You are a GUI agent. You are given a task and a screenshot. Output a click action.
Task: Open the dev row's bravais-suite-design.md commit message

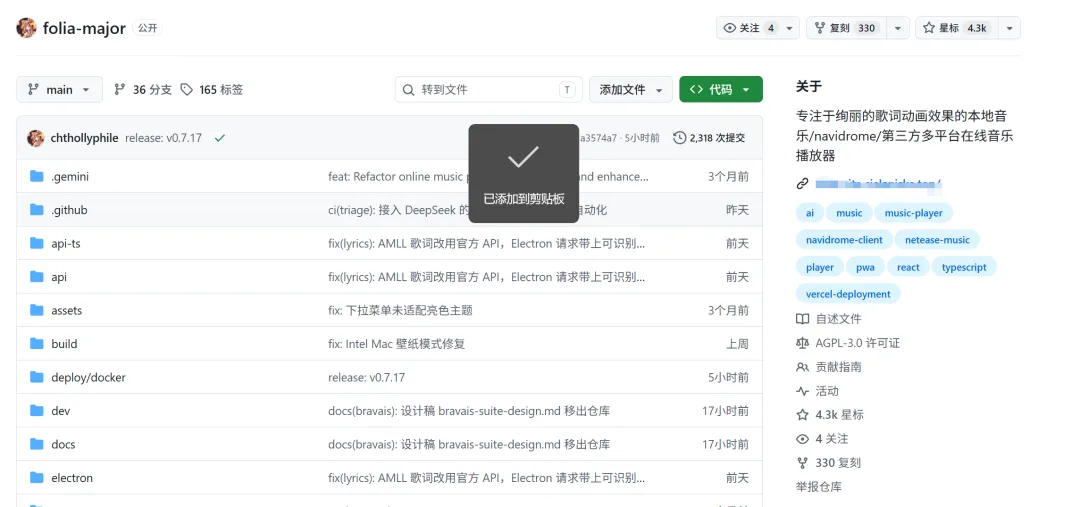click(469, 411)
